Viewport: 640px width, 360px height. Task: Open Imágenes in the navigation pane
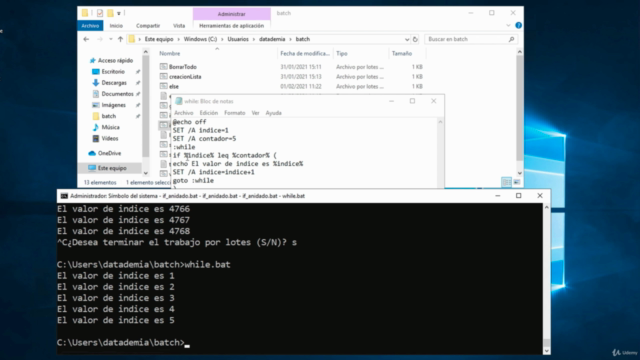click(113, 105)
